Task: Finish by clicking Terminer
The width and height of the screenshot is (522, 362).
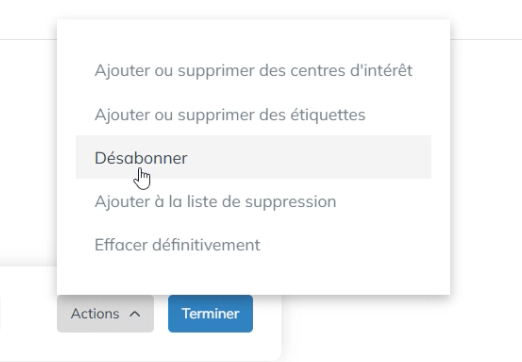Action: click(x=210, y=314)
